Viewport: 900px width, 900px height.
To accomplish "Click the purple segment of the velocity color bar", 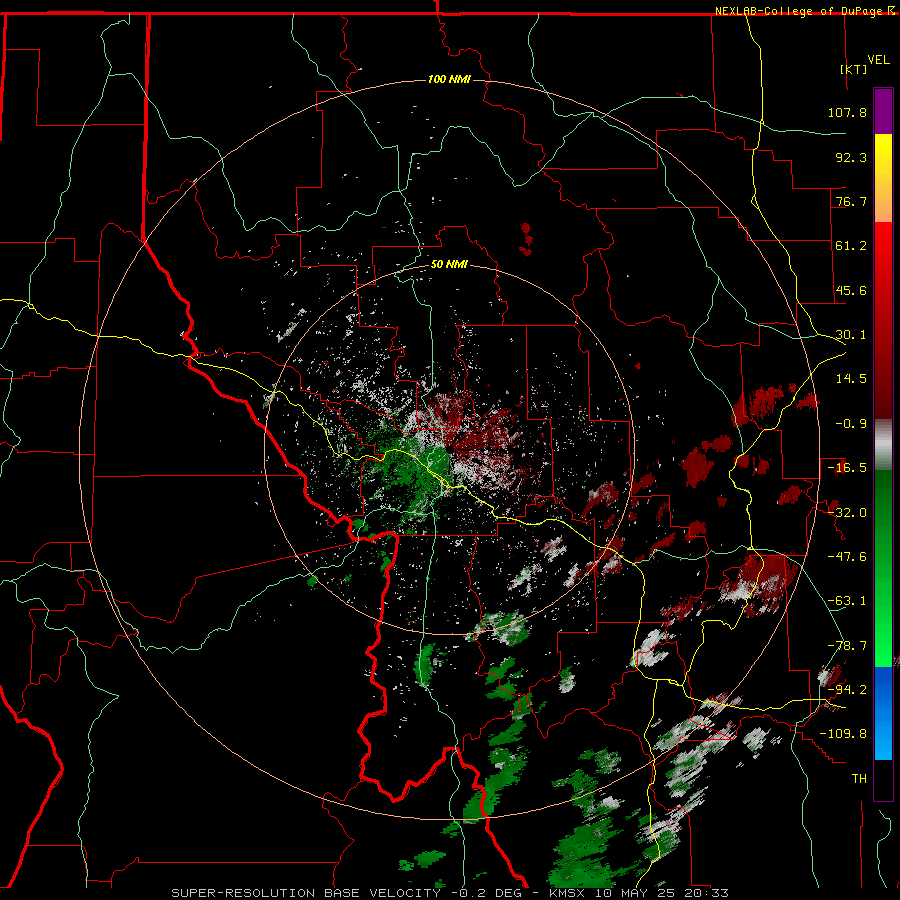I will click(x=883, y=111).
